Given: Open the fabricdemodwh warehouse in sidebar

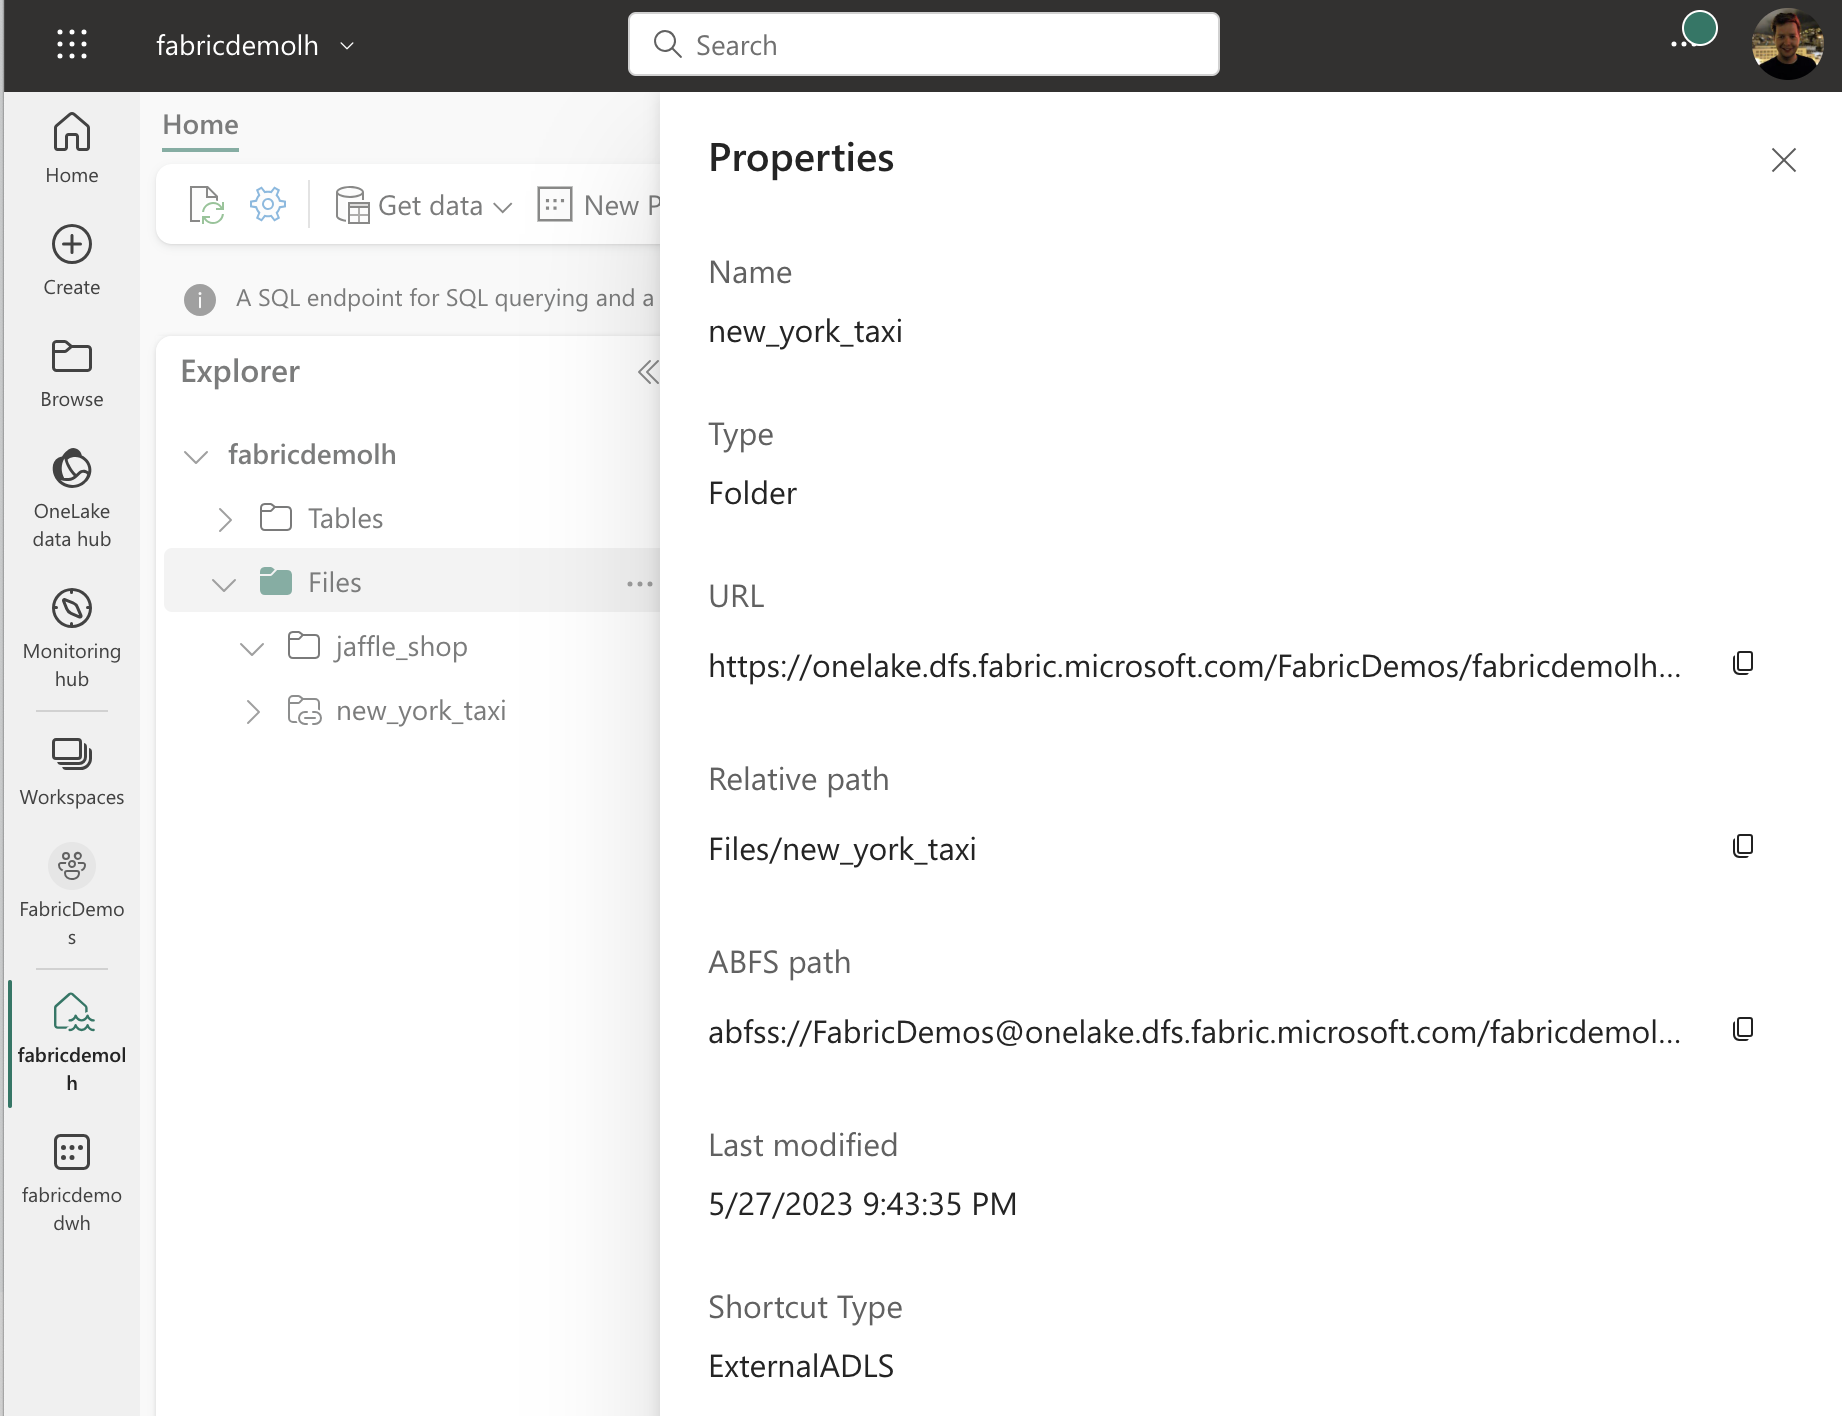Looking at the screenshot, I should (72, 1180).
